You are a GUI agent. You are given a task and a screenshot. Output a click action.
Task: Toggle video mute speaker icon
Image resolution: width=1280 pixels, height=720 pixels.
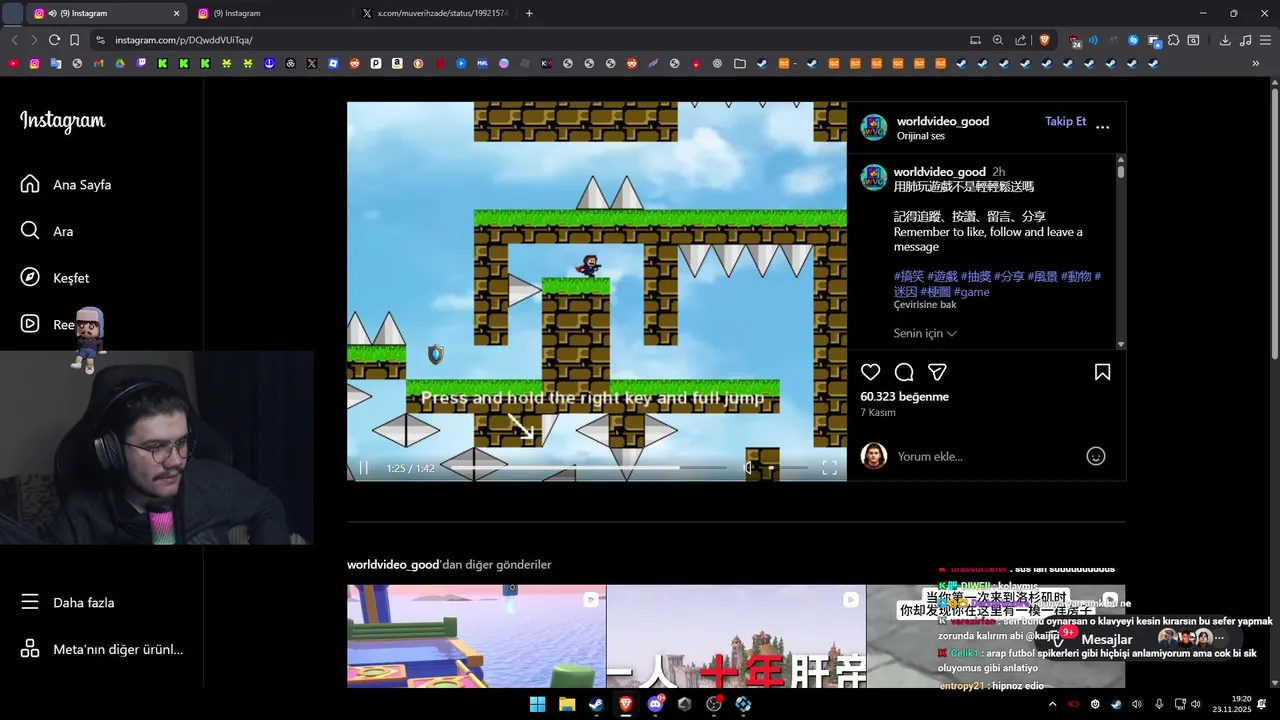(x=749, y=468)
